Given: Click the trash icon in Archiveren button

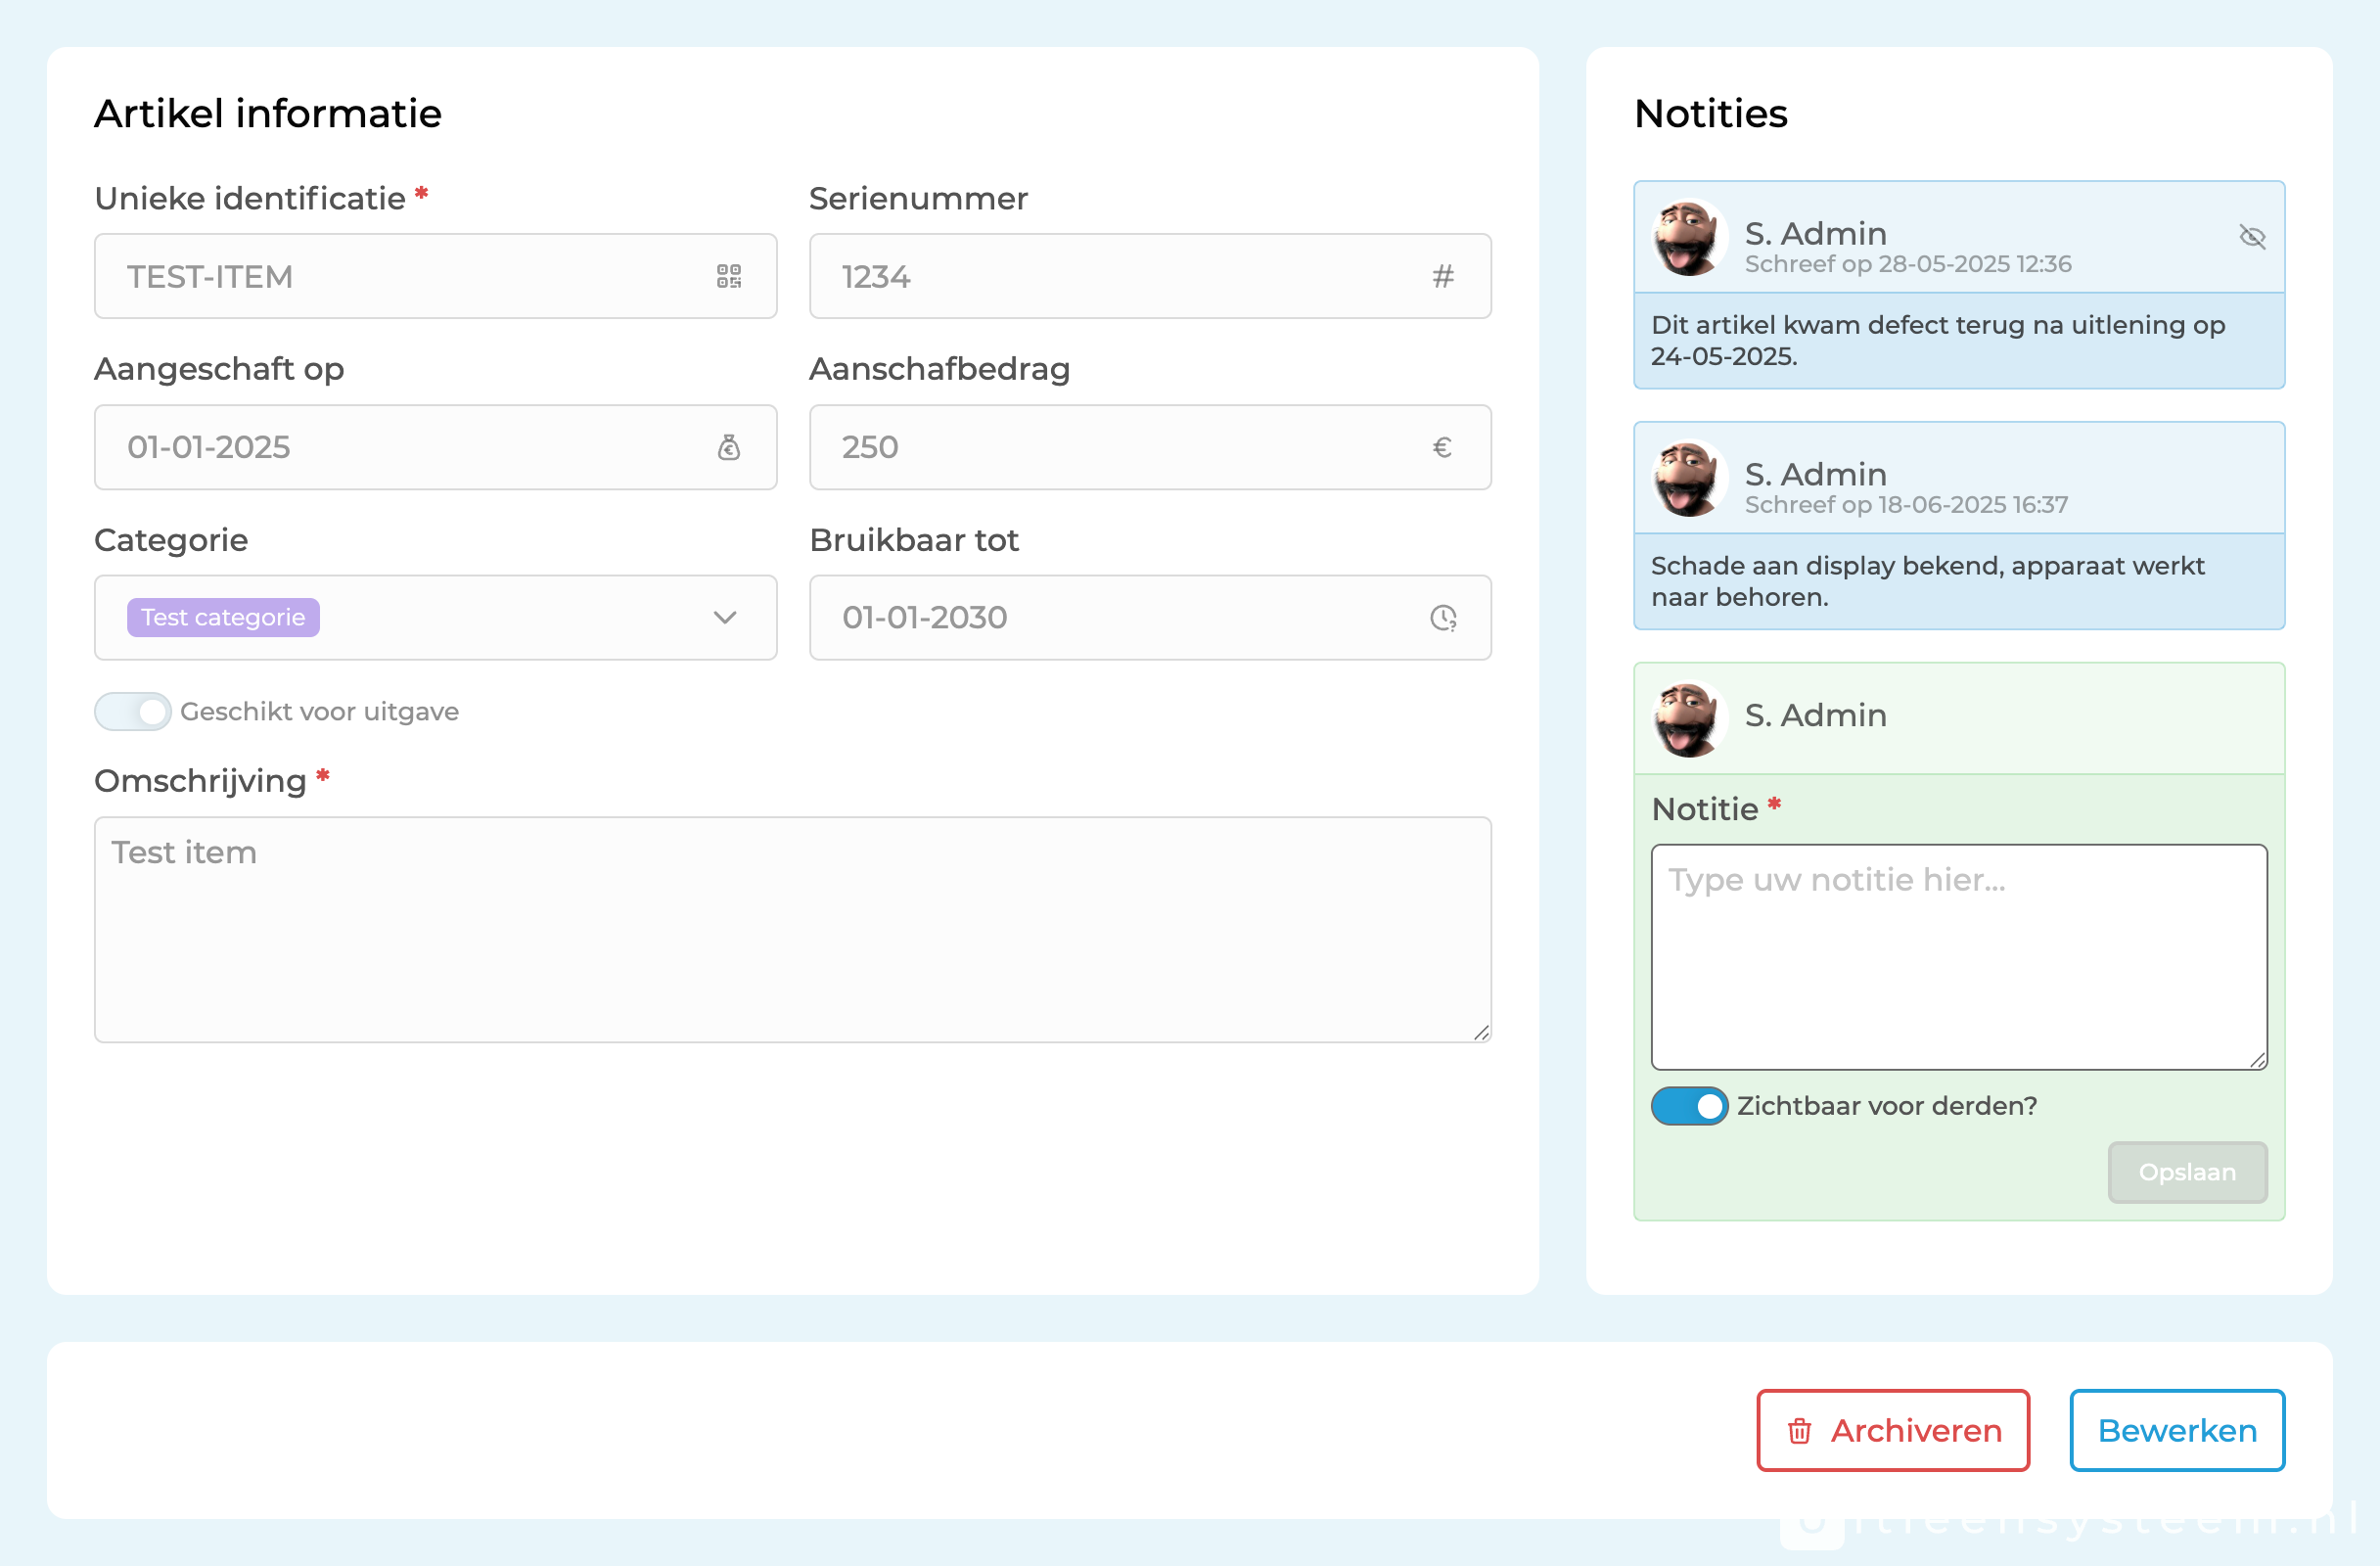Looking at the screenshot, I should (x=1799, y=1431).
